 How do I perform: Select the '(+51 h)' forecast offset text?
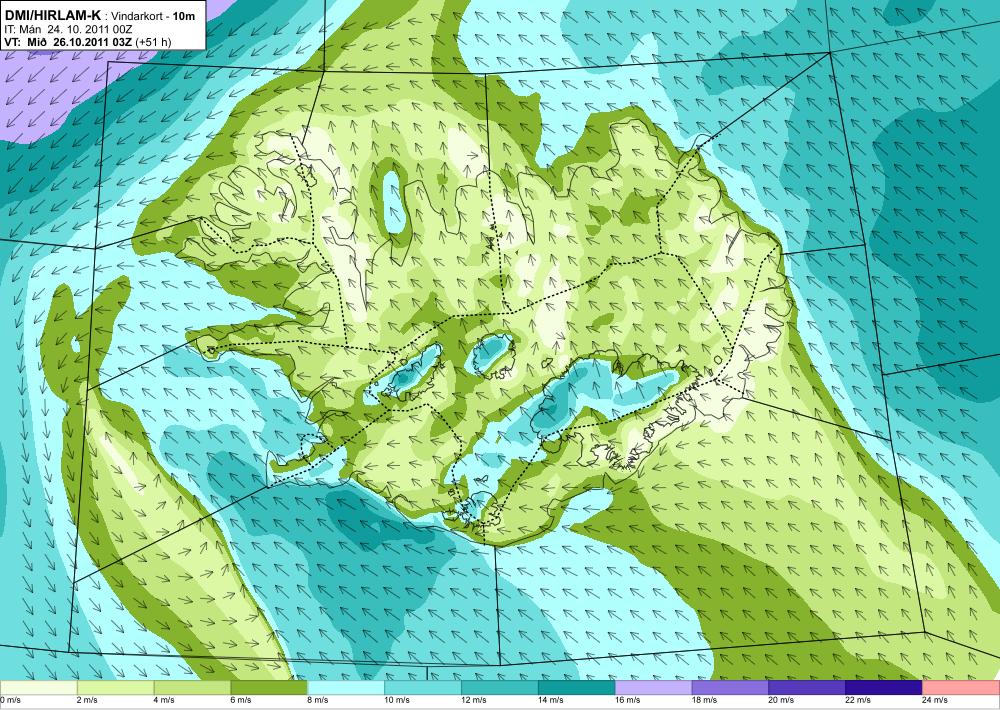coord(153,43)
